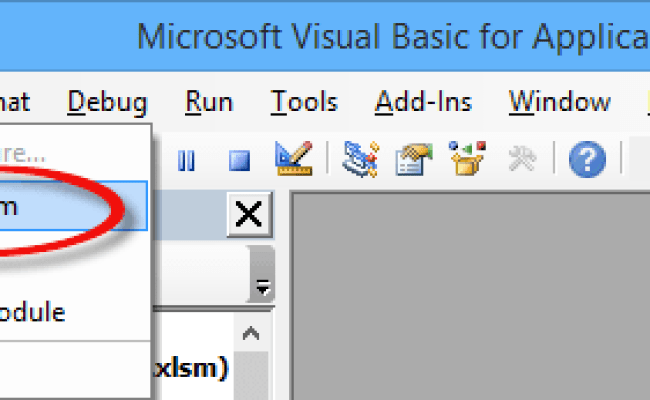This screenshot has width=650, height=400.
Task: Click the Reset (stop) toolbar icon
Action: coord(240,160)
